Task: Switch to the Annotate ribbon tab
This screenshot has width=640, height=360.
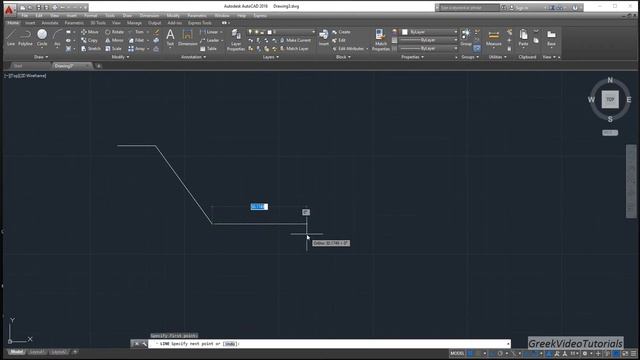Action: 50,23
